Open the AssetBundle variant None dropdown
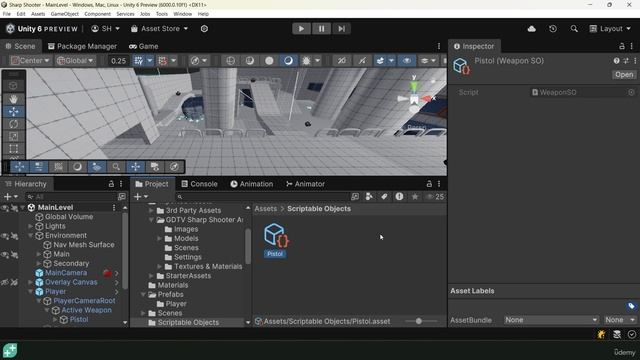 click(620, 320)
